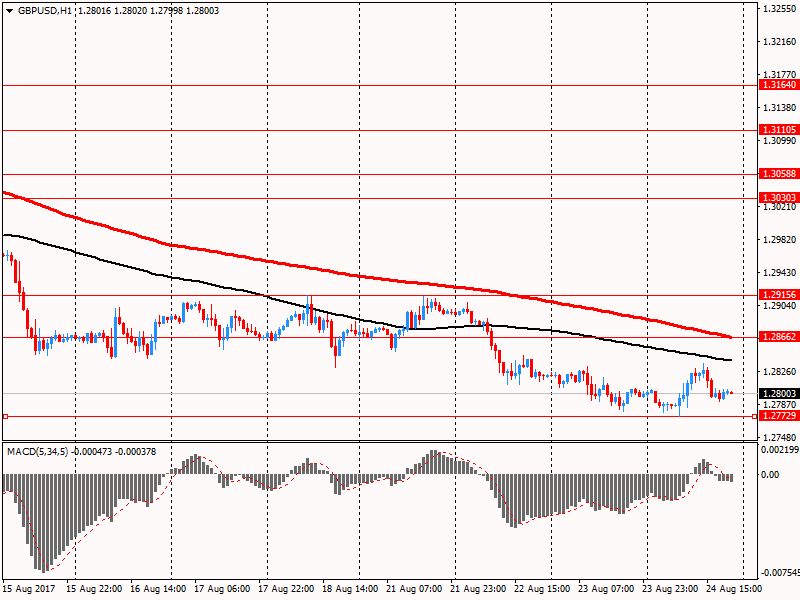Select the 23 Aug 23:00 time axis label

[670, 589]
